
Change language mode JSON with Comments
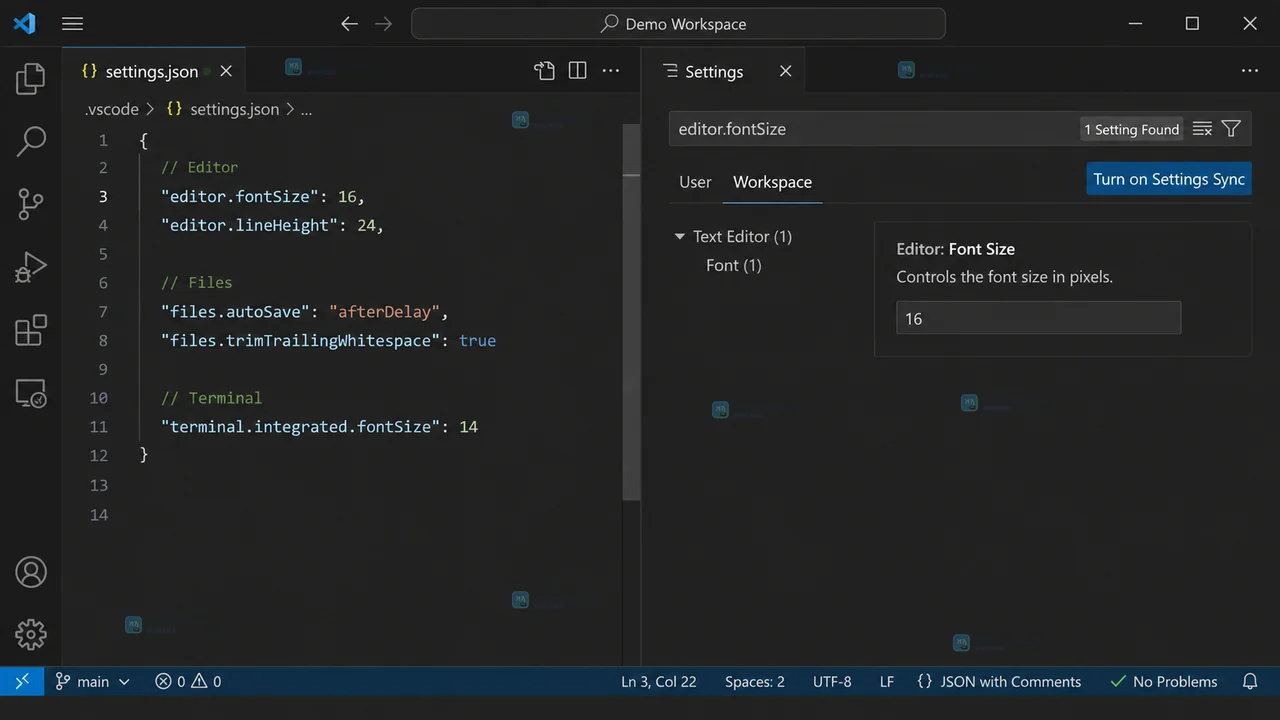pos(999,681)
